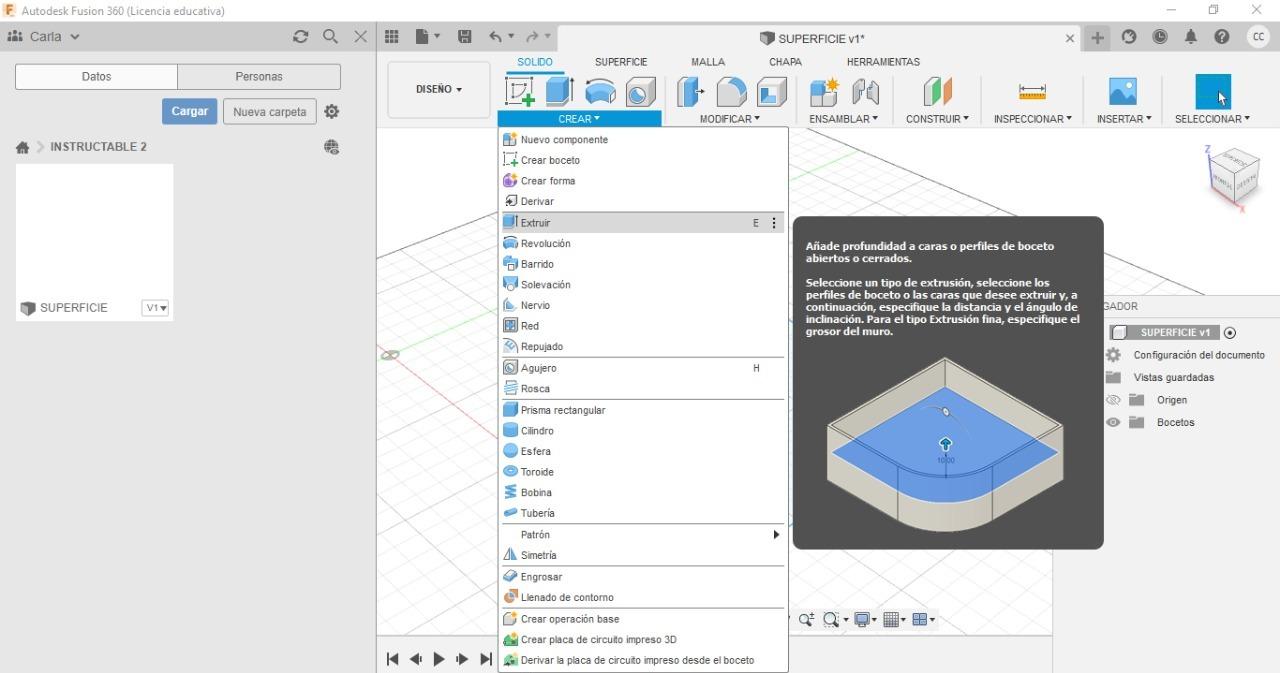Click the Joint icon in the toolbar

click(865, 92)
